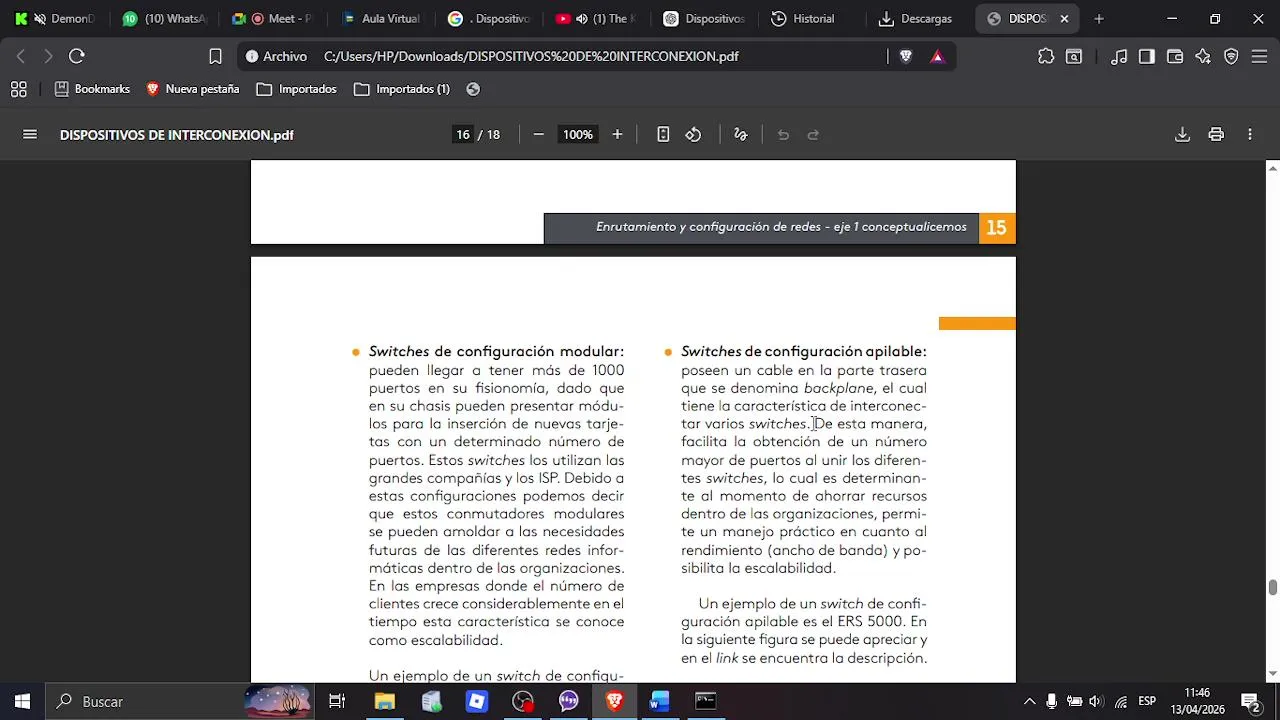Image resolution: width=1280 pixels, height=720 pixels.
Task: Open the extensions puzzle icon
Action: 1046,57
